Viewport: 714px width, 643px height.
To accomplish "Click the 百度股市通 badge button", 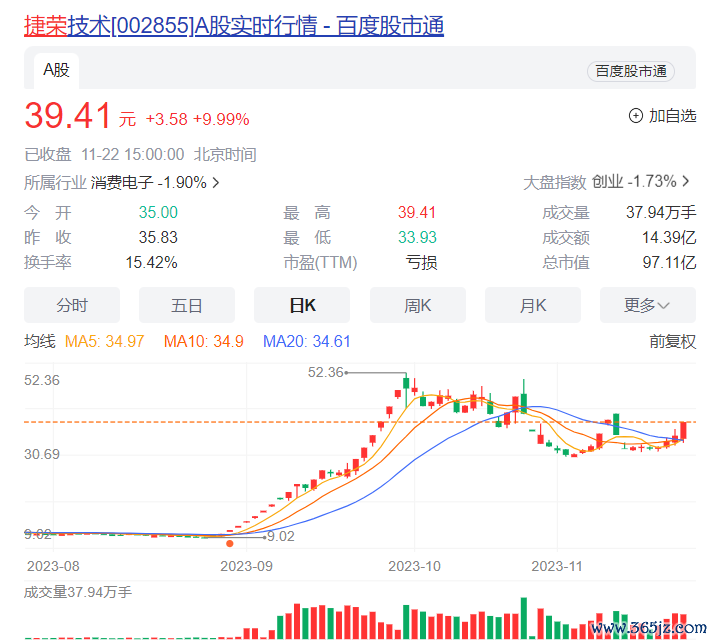I will [631, 71].
